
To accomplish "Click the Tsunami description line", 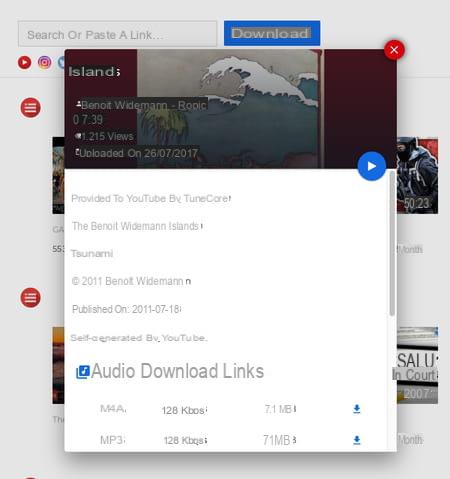I will click(x=92, y=254).
